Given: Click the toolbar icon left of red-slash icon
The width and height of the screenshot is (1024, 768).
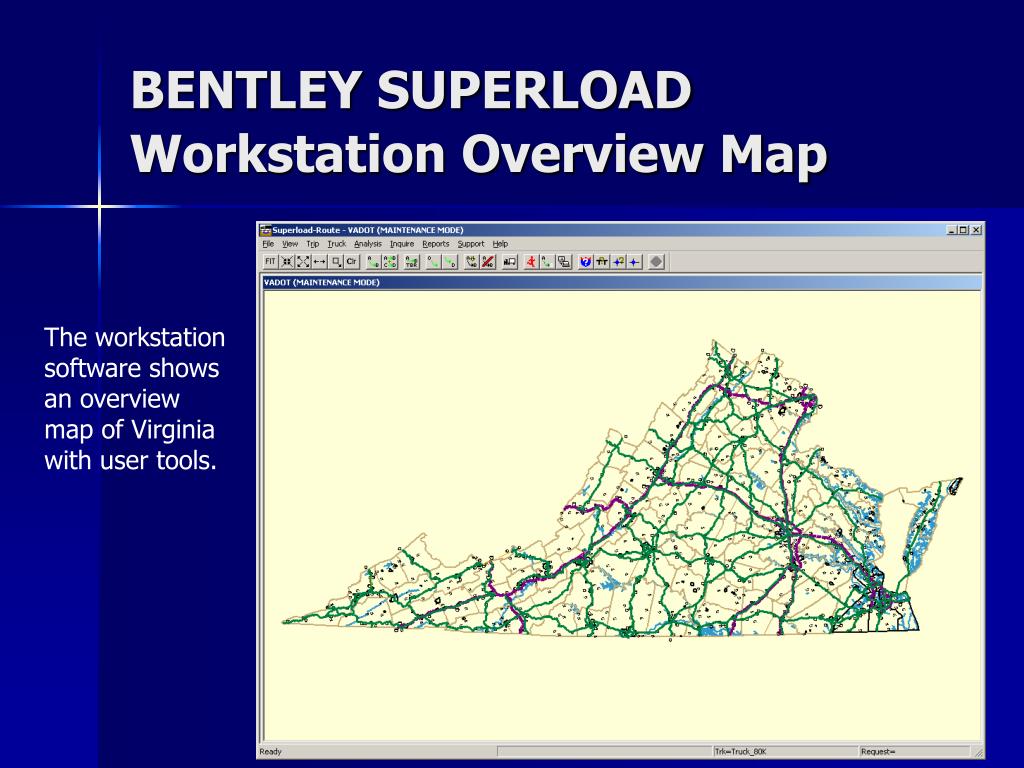Looking at the screenshot, I should [x=472, y=261].
